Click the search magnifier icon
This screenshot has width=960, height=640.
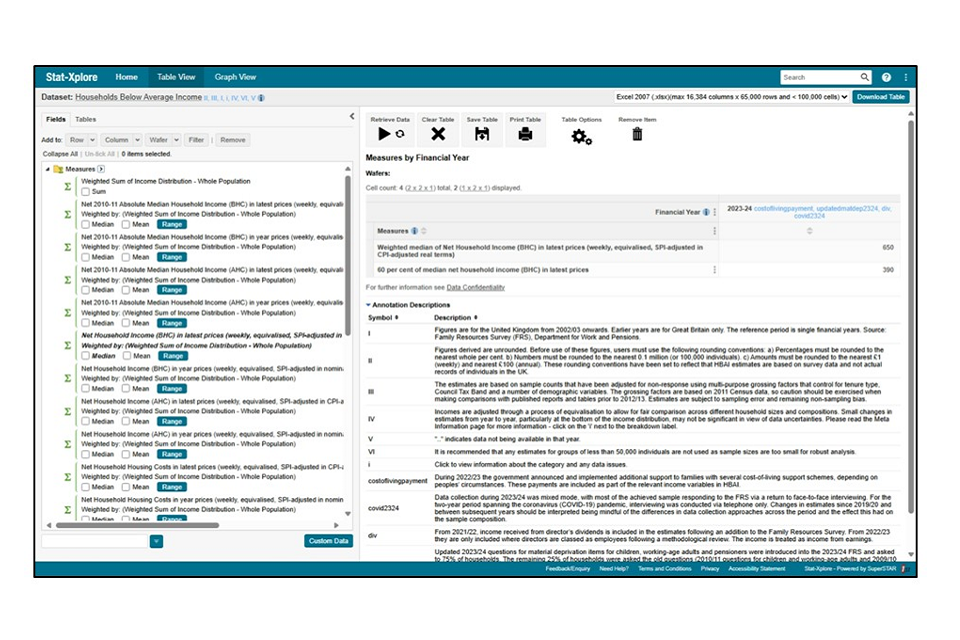point(865,77)
